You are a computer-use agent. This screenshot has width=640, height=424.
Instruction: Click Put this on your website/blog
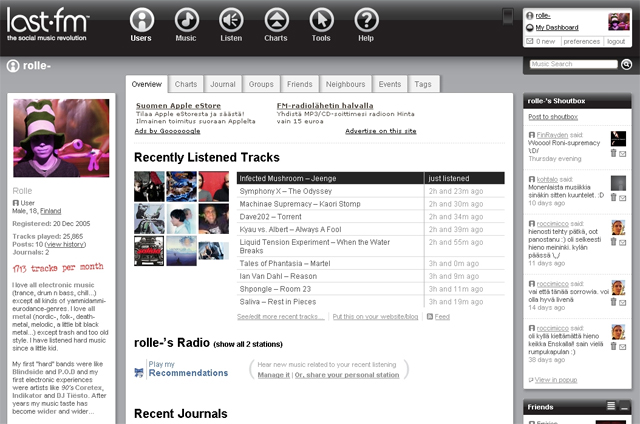tap(376, 317)
